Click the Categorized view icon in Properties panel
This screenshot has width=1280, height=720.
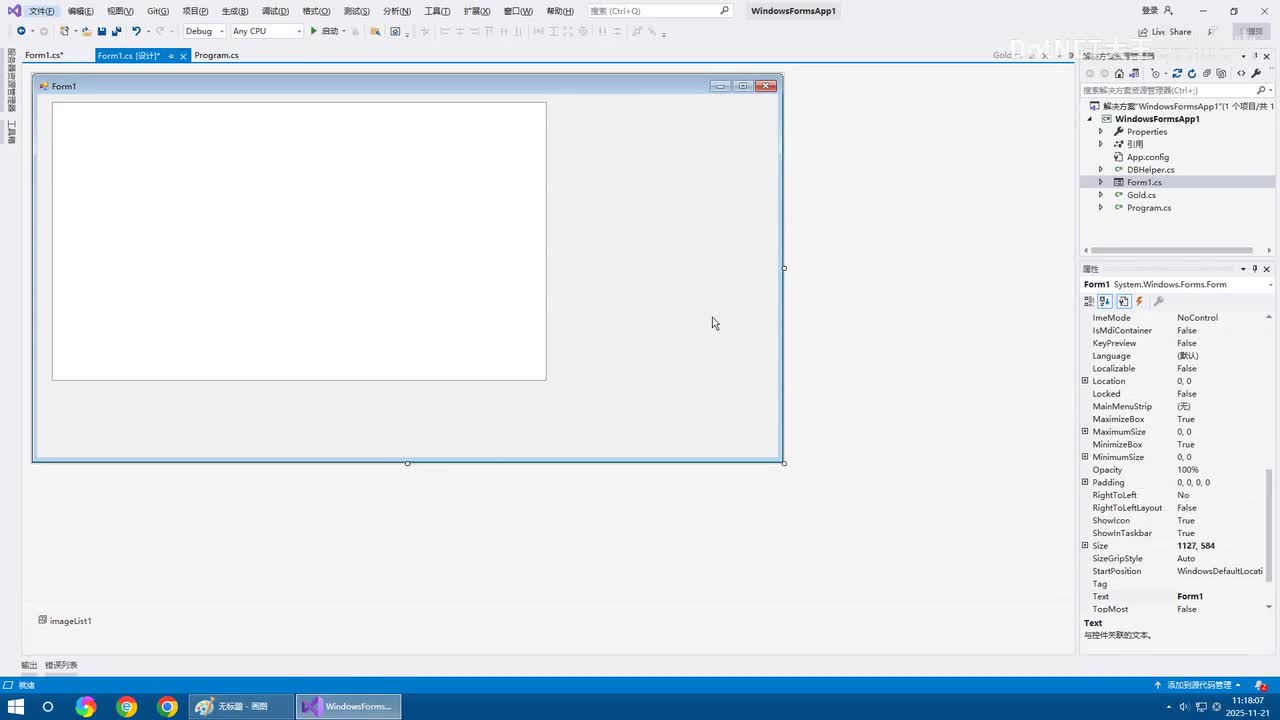click(1089, 301)
